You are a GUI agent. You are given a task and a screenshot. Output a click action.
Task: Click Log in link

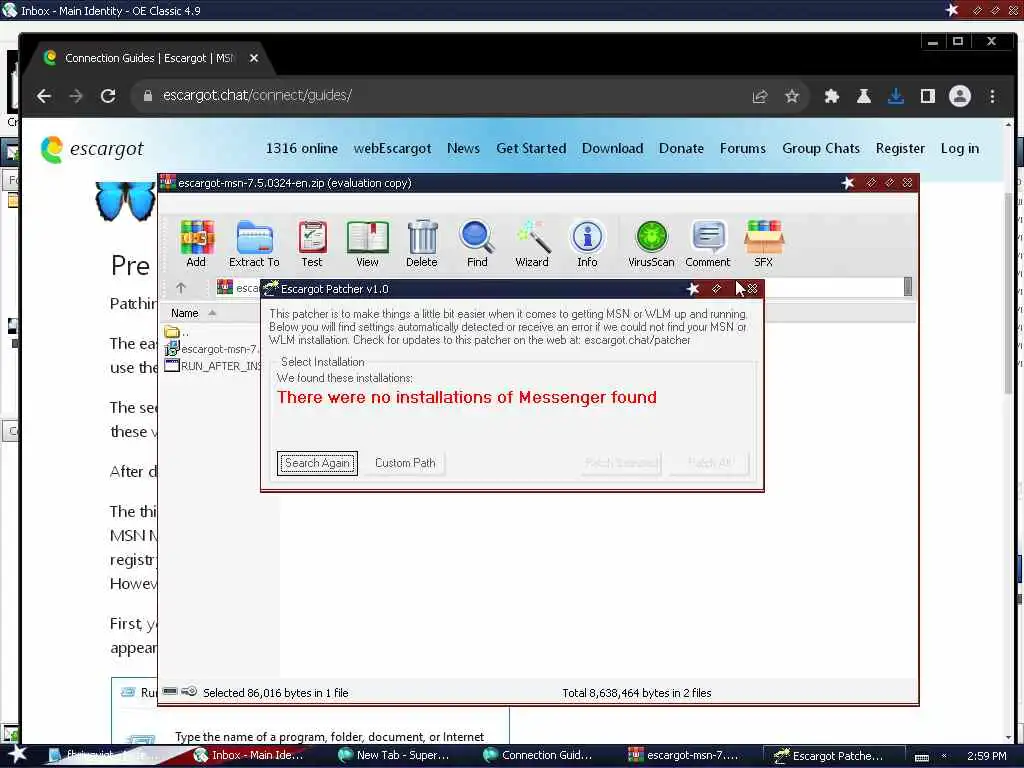(959, 148)
